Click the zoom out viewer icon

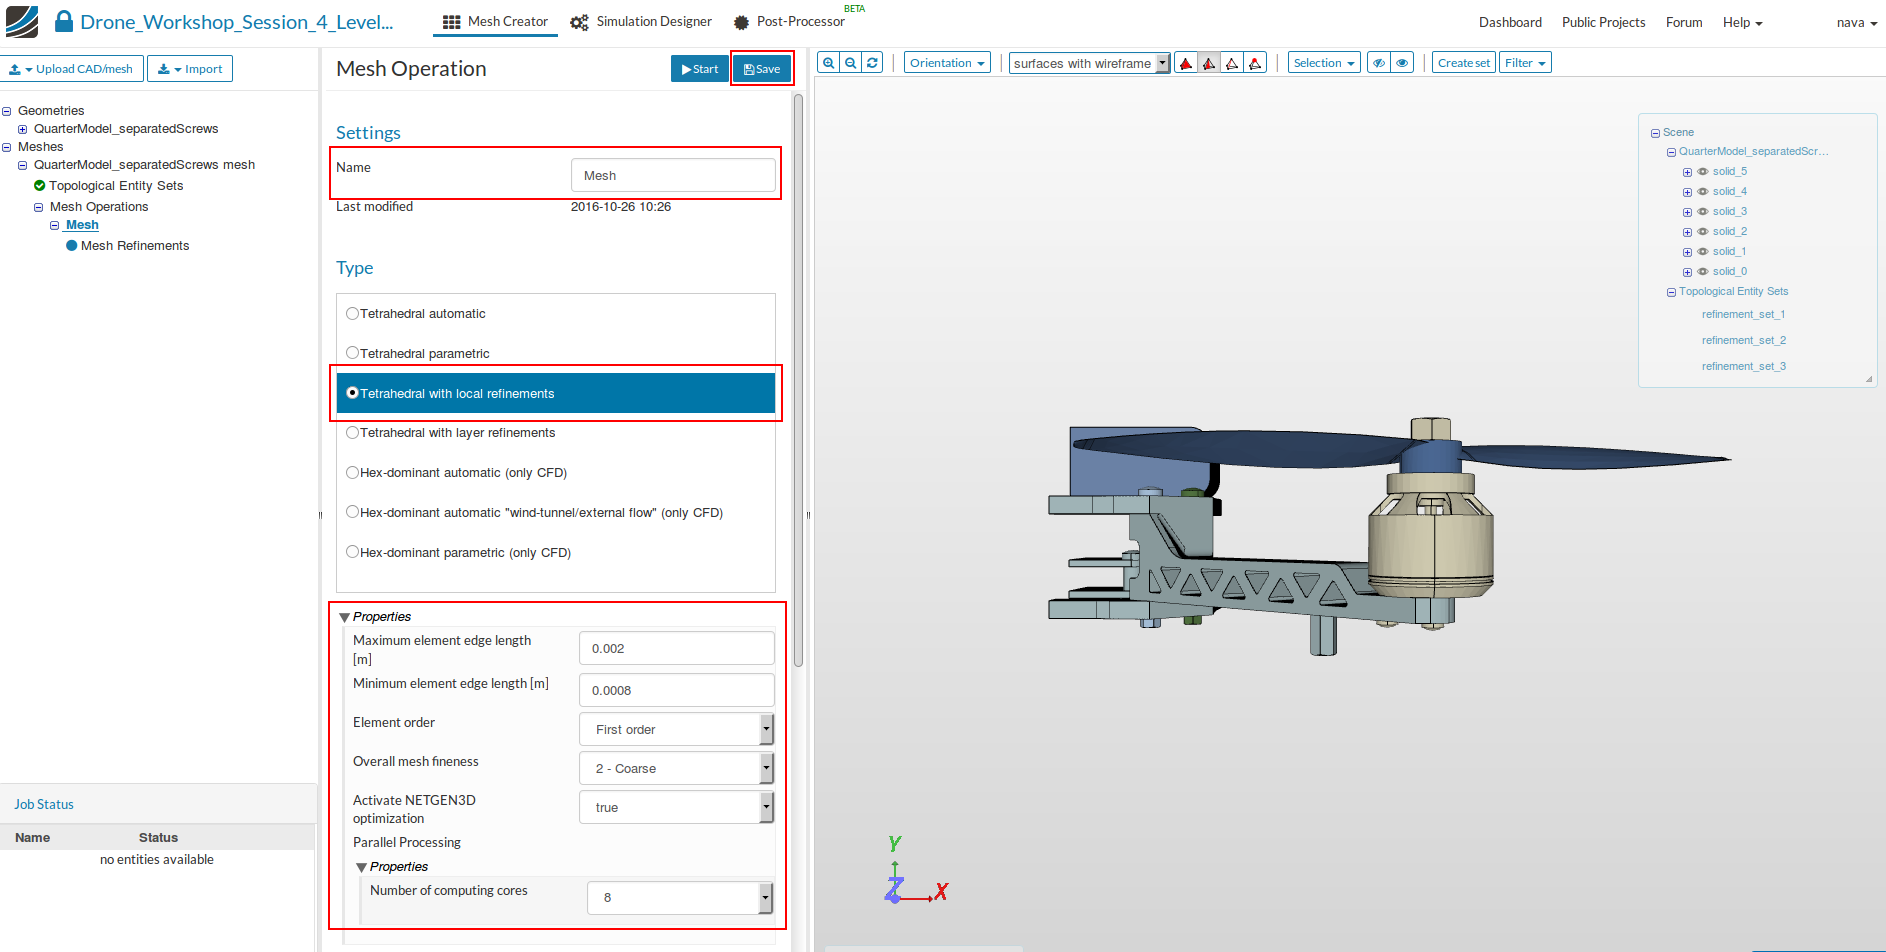(850, 63)
